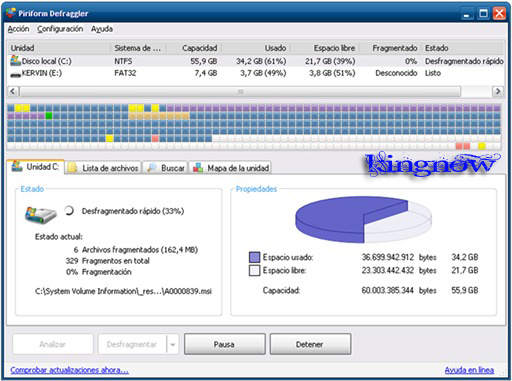512x381 pixels.
Task: Open the Ayuda menu
Action: (102, 29)
